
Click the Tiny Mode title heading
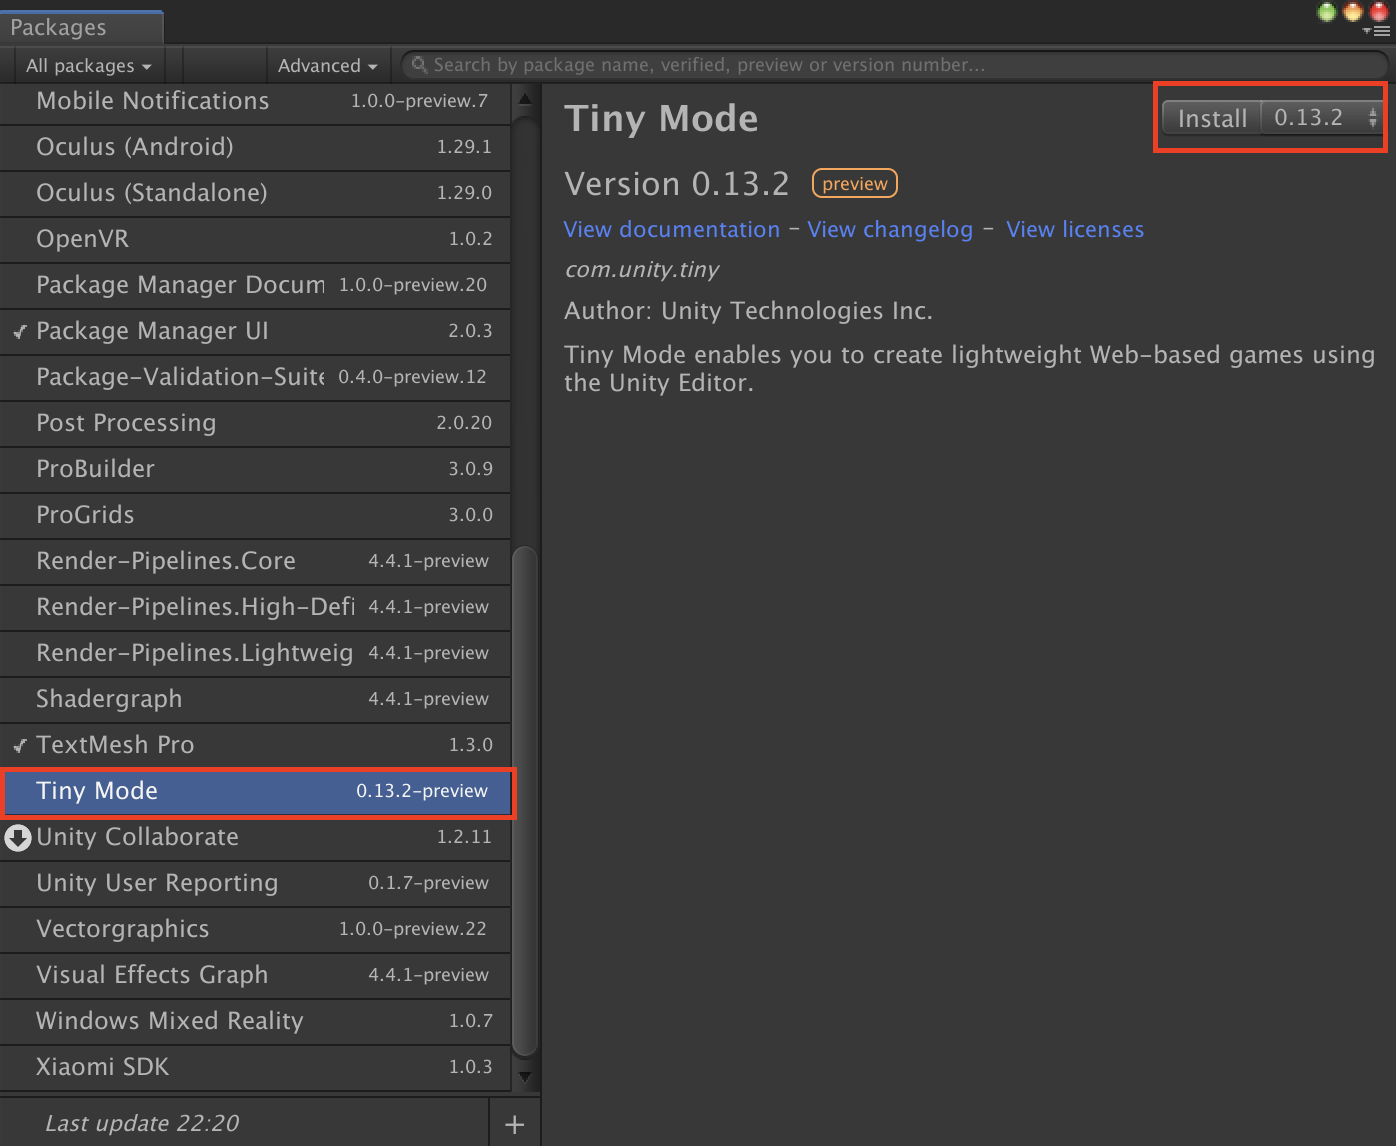point(661,118)
